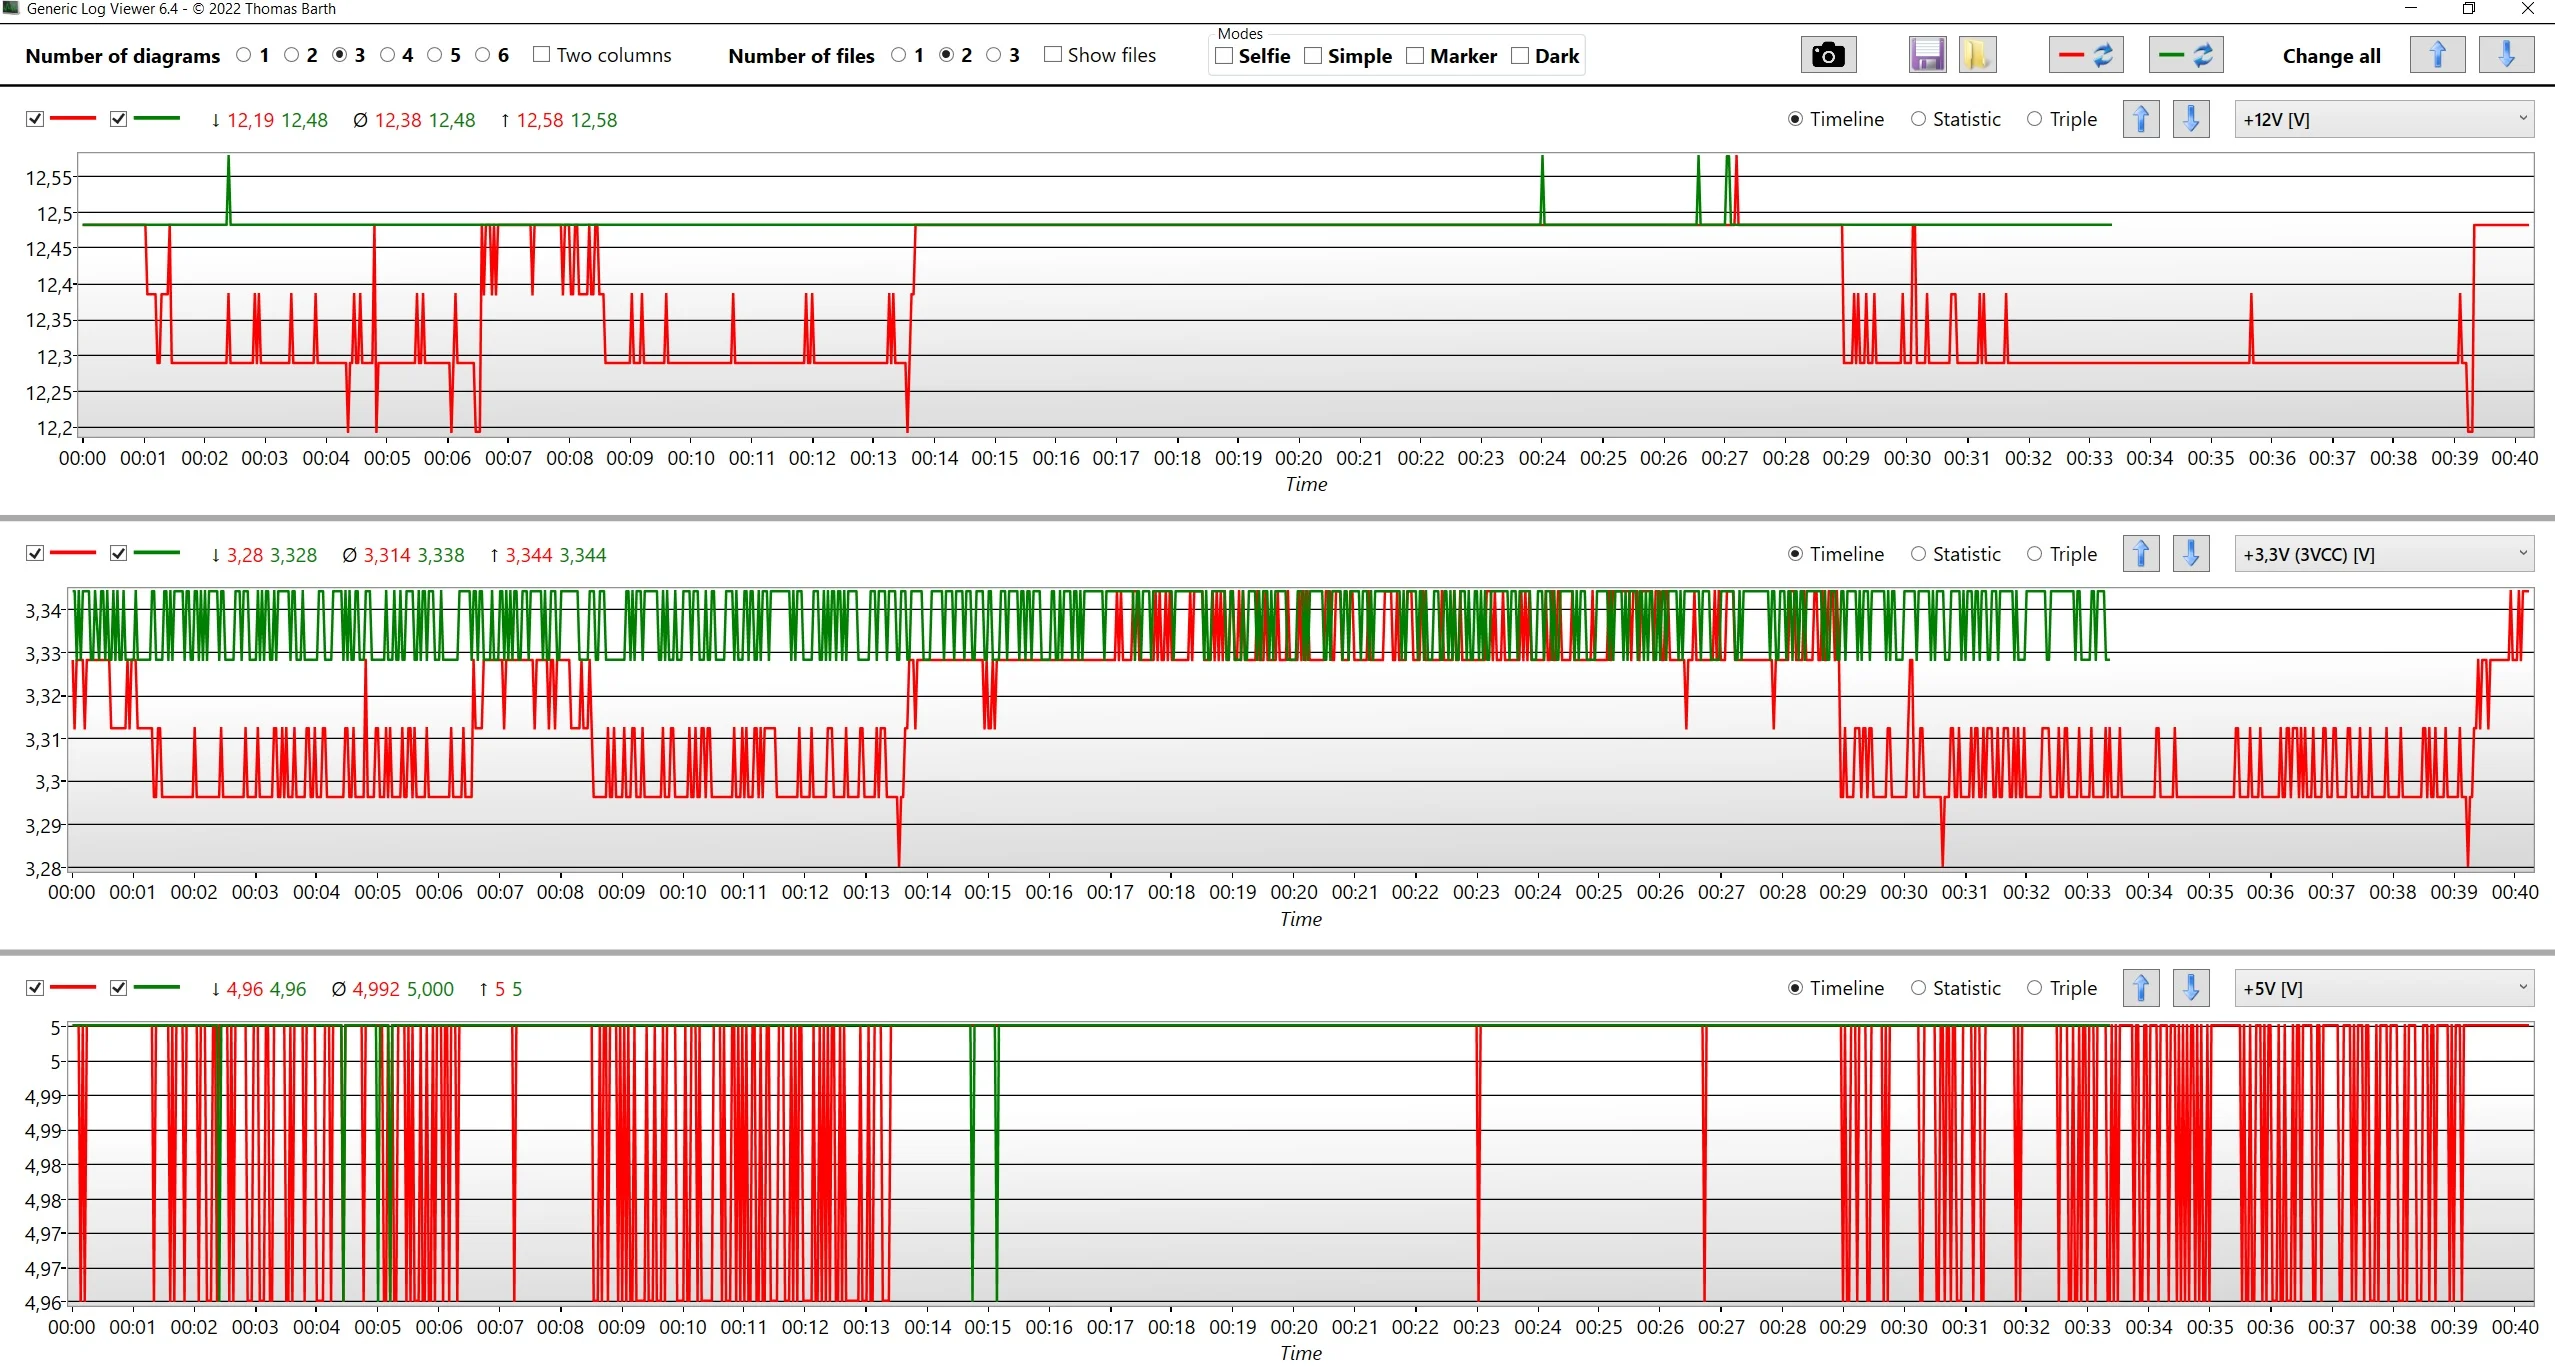Hide the red series in +5V diagram

pyautogui.click(x=35, y=988)
